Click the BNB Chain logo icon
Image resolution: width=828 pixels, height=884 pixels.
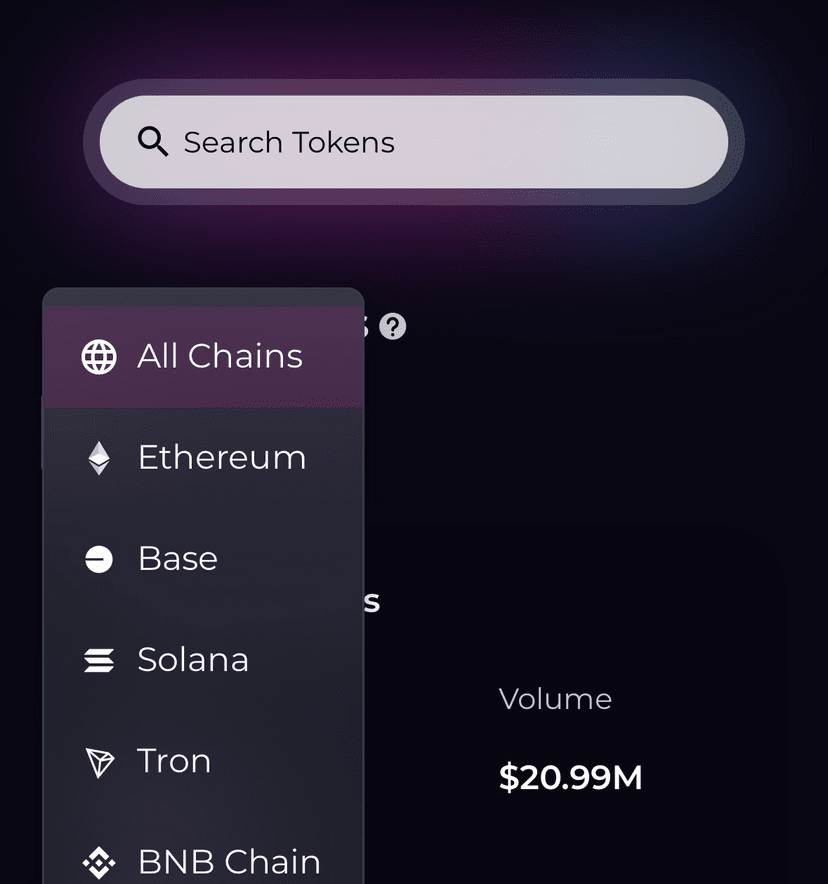click(x=98, y=862)
